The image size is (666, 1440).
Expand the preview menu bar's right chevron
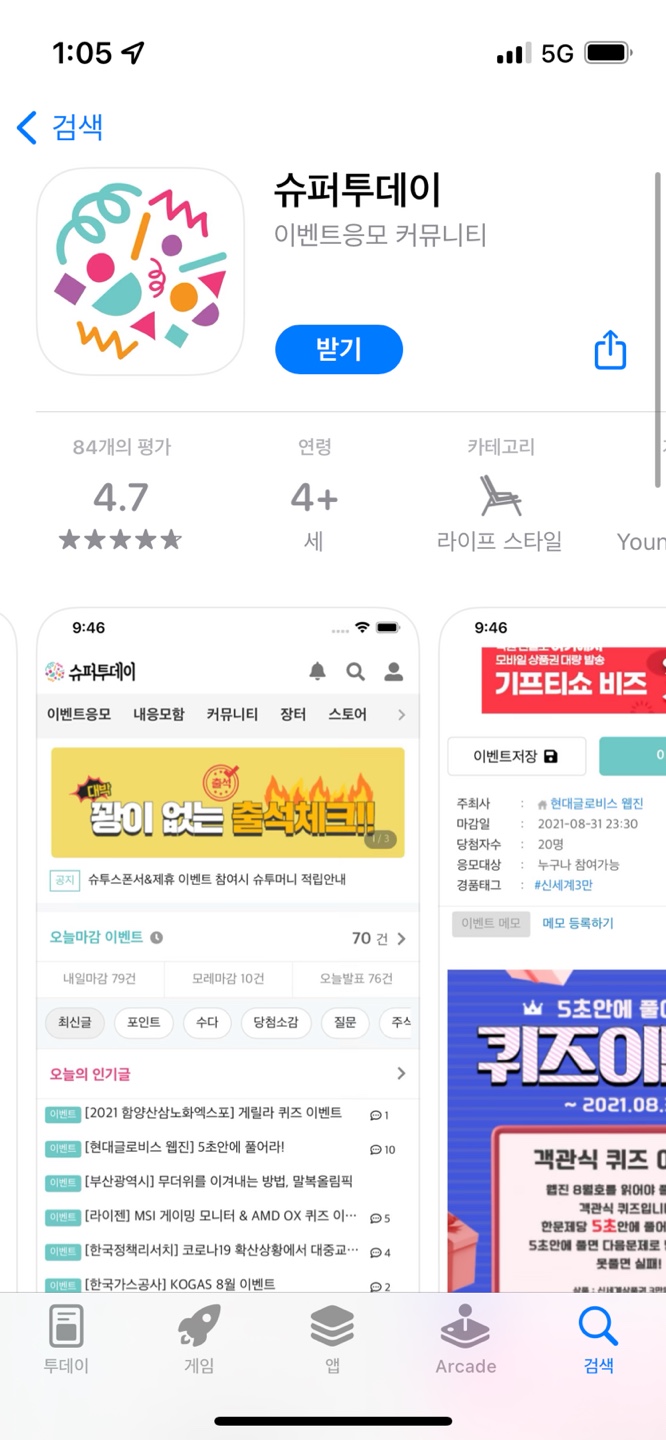click(x=401, y=714)
